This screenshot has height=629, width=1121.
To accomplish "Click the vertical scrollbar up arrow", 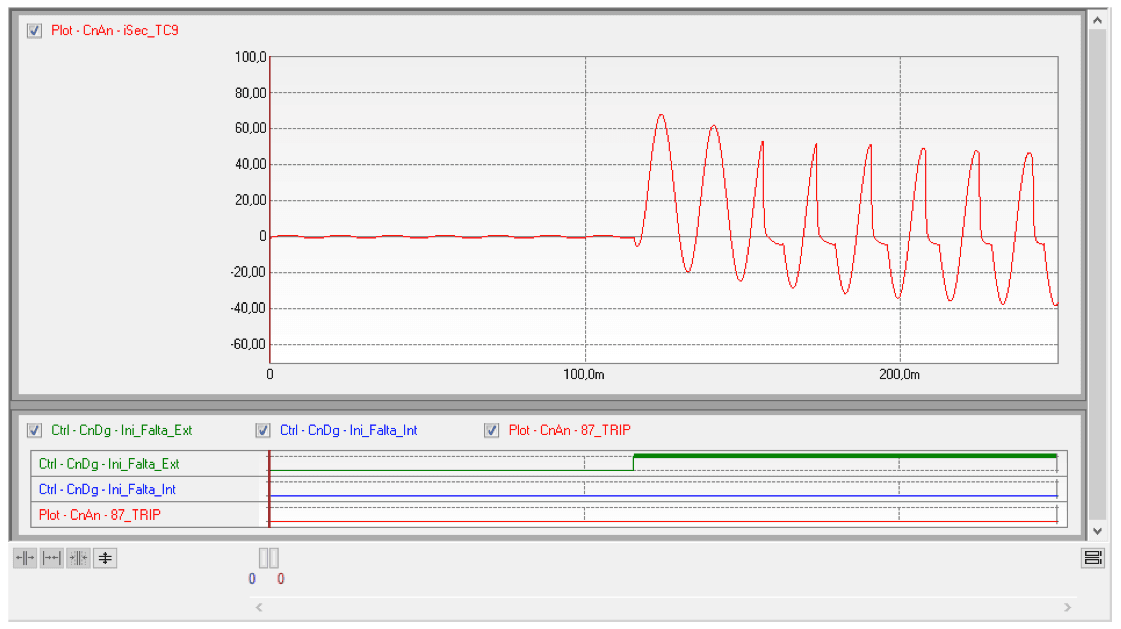I will (1097, 20).
